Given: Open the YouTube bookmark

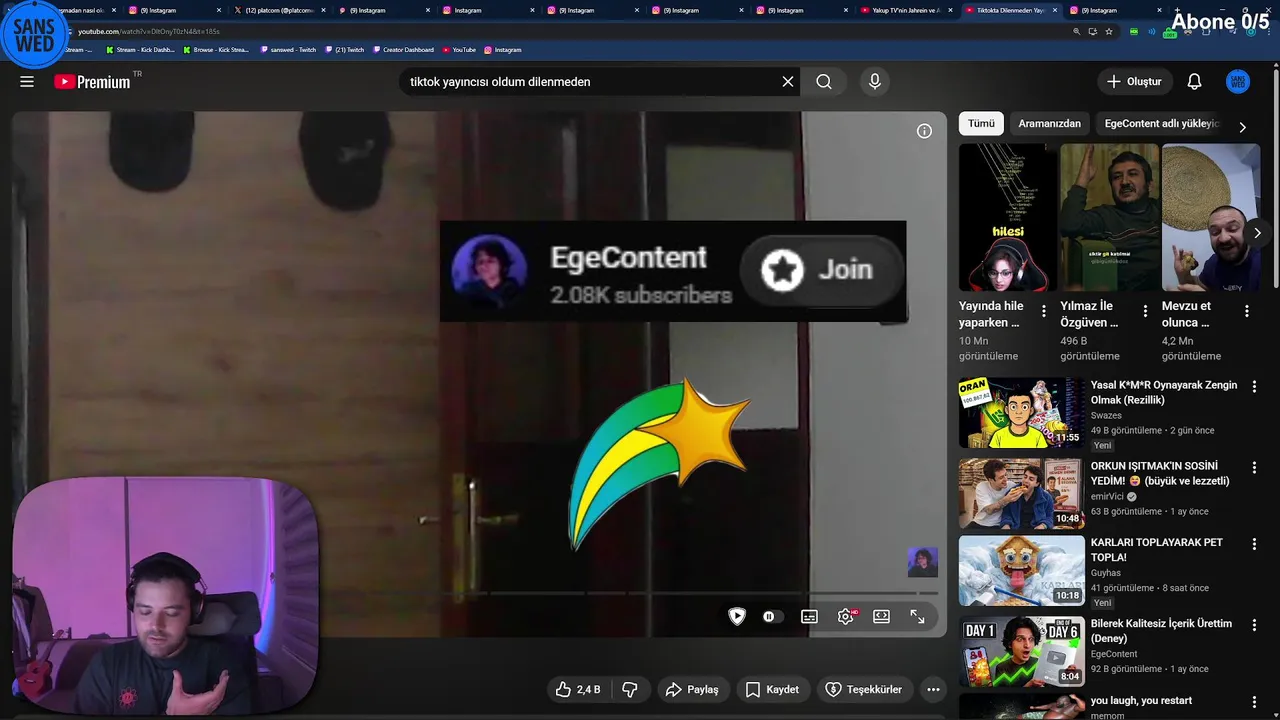Looking at the screenshot, I should [459, 49].
